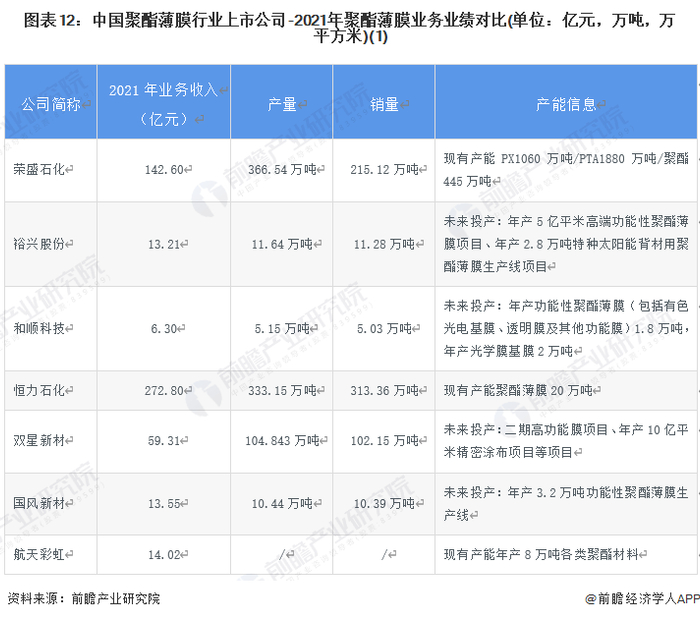Select company name 荣盛石化
This screenshot has width=700, height=619.
[x=39, y=170]
